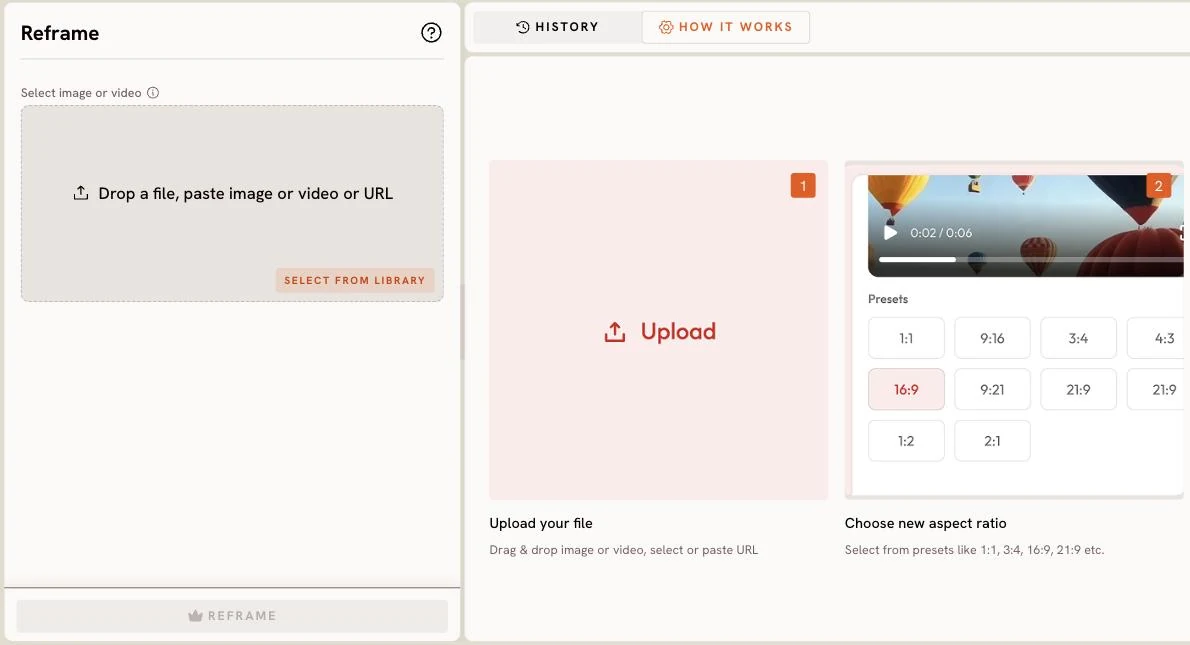Select the 1:2 aspect ratio preset
Screen dimensions: 1190x645
pos(906,441)
